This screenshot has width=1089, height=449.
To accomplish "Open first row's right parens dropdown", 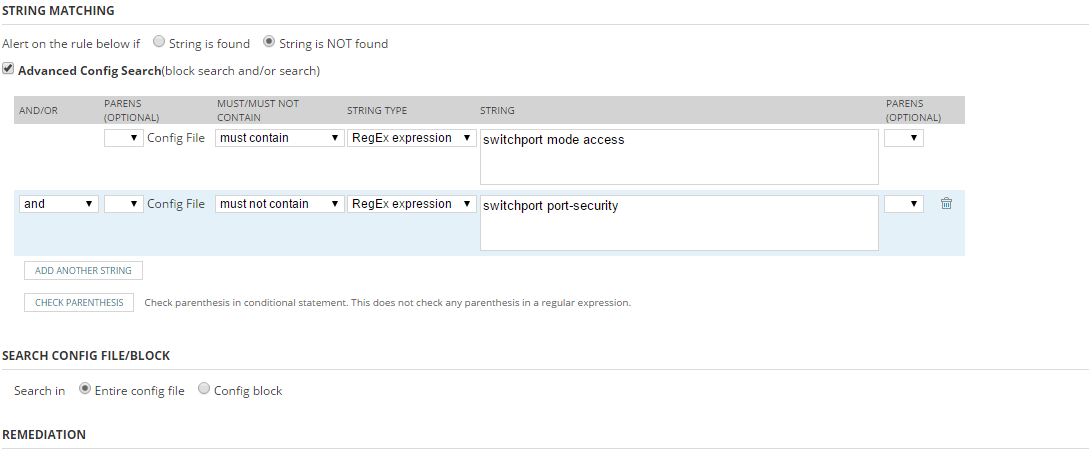I will (x=903, y=138).
